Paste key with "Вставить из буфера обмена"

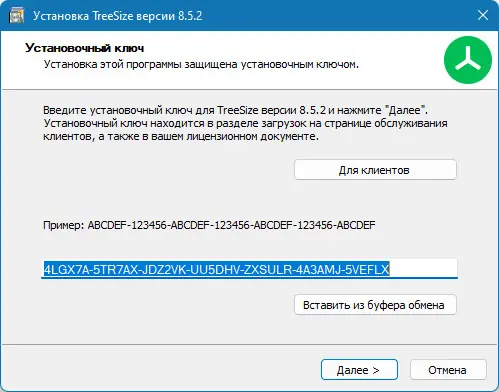[x=375, y=305]
